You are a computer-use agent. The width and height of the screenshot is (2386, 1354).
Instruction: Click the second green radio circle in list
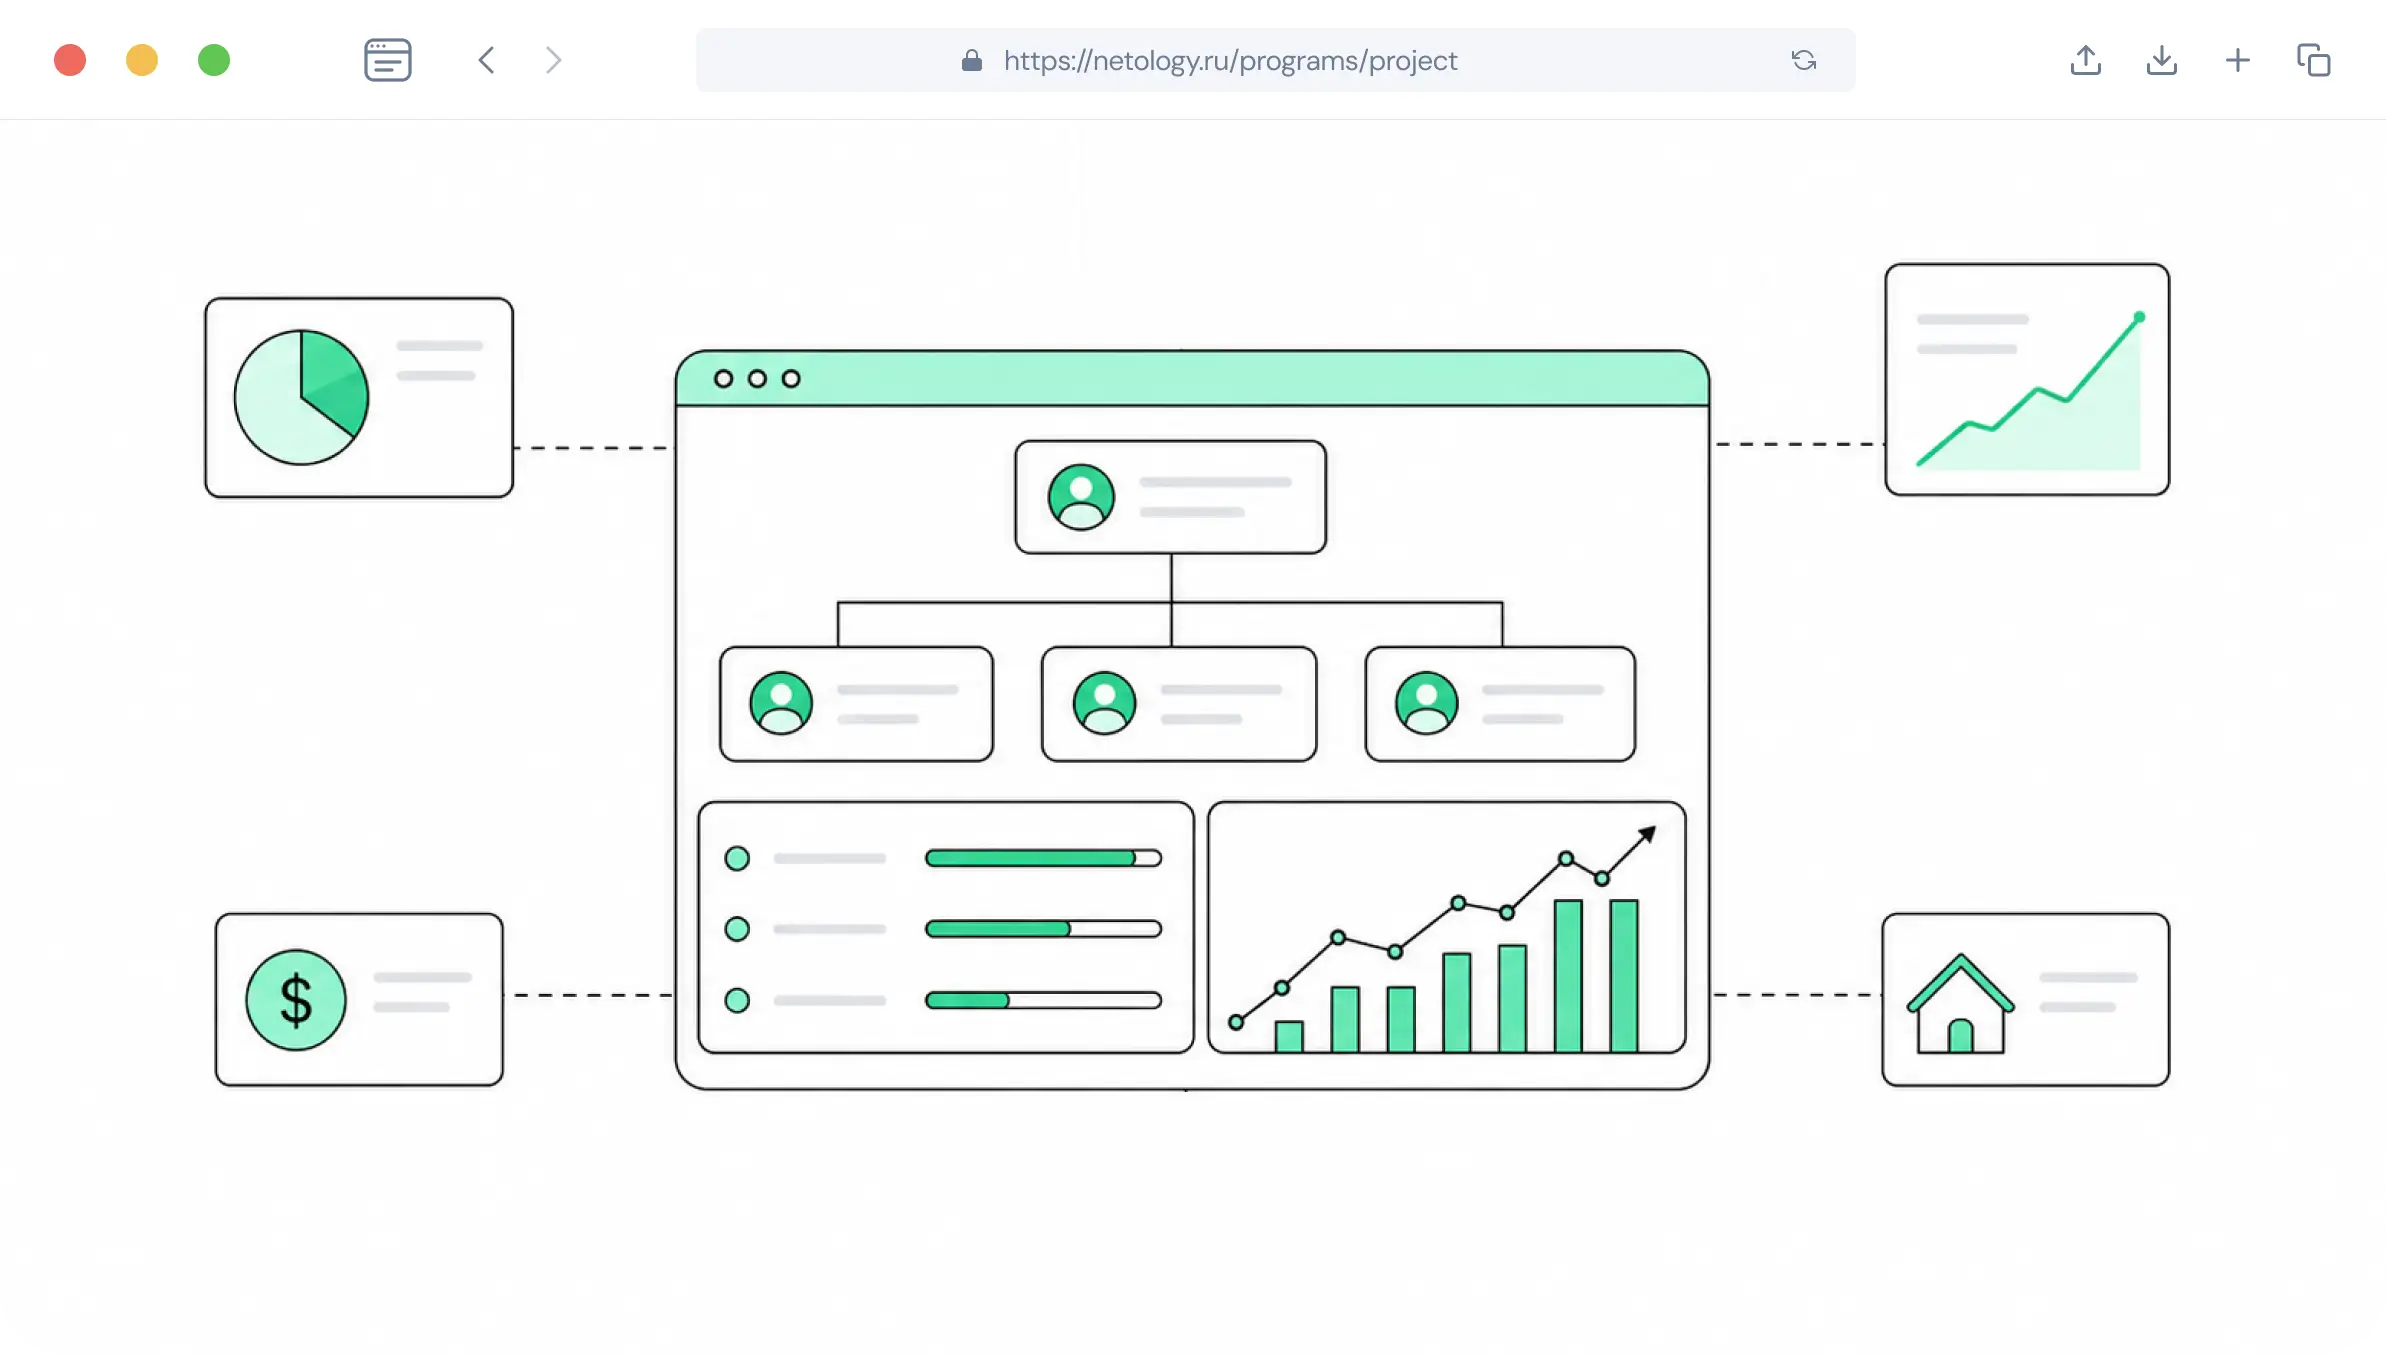(x=737, y=929)
